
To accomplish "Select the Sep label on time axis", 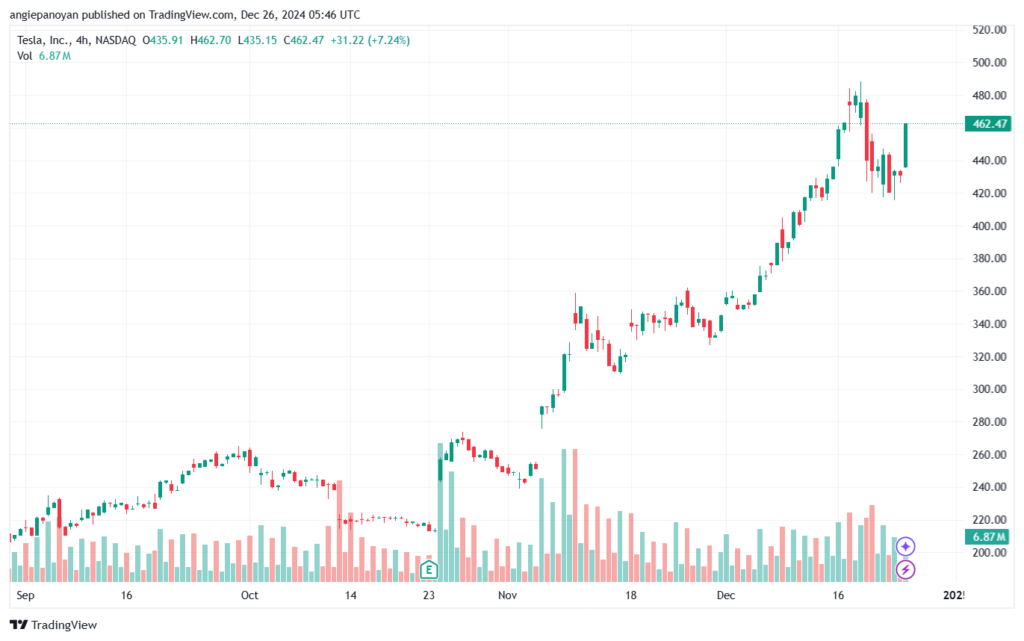I will (25, 595).
